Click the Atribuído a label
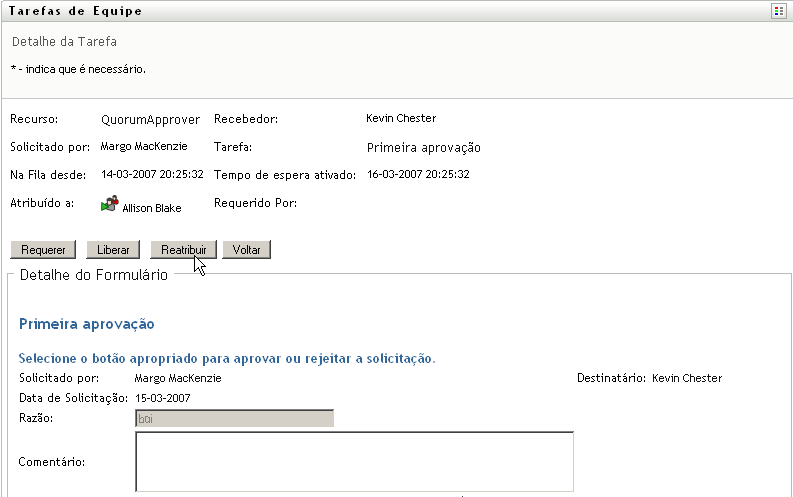Screen dimensions: 793x497 pyautogui.click(x=42, y=203)
